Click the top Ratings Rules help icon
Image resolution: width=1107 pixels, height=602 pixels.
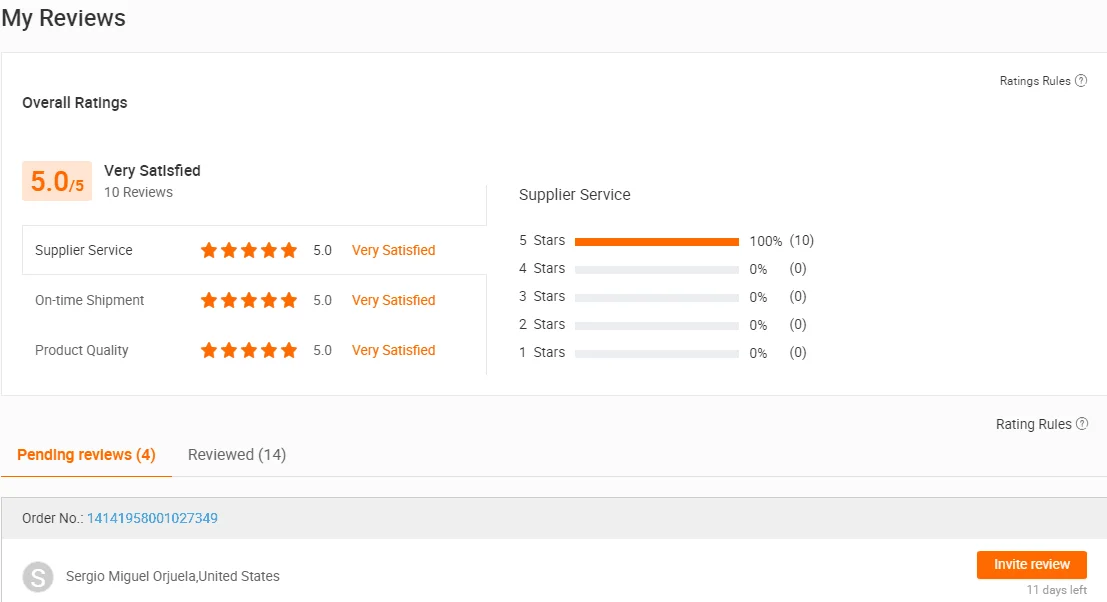[x=1081, y=81]
